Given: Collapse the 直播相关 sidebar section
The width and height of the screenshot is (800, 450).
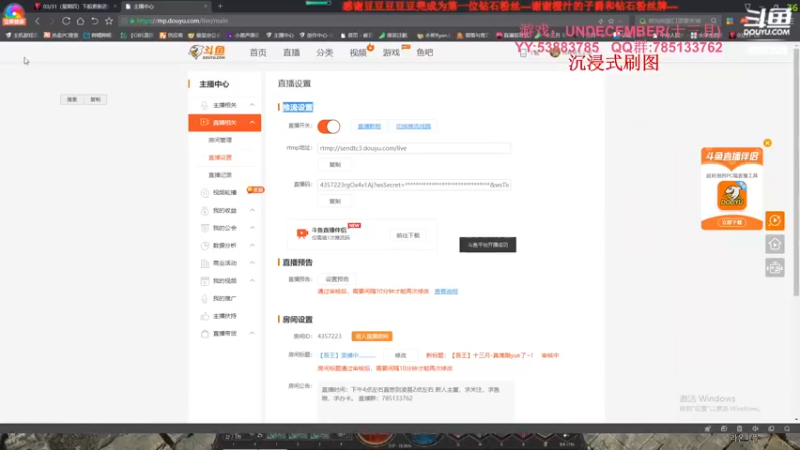Looking at the screenshot, I should (x=252, y=122).
